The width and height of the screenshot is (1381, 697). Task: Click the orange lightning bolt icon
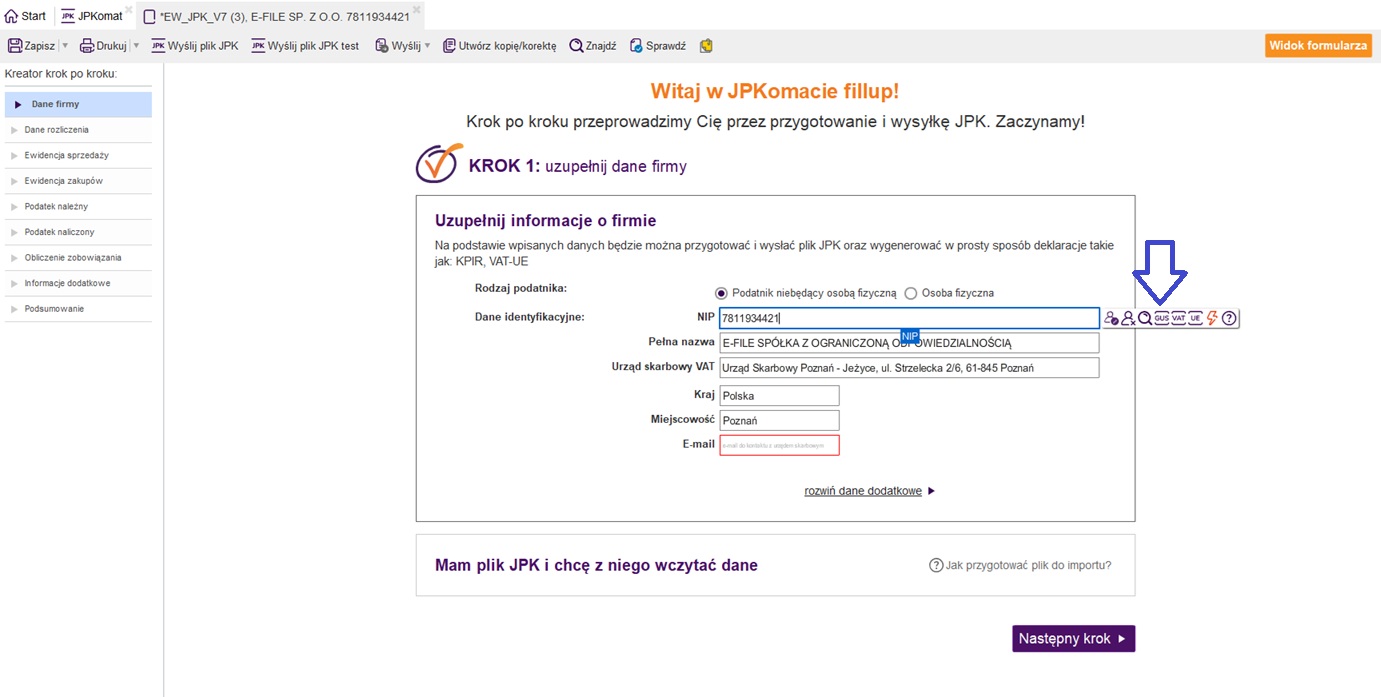(1212, 318)
